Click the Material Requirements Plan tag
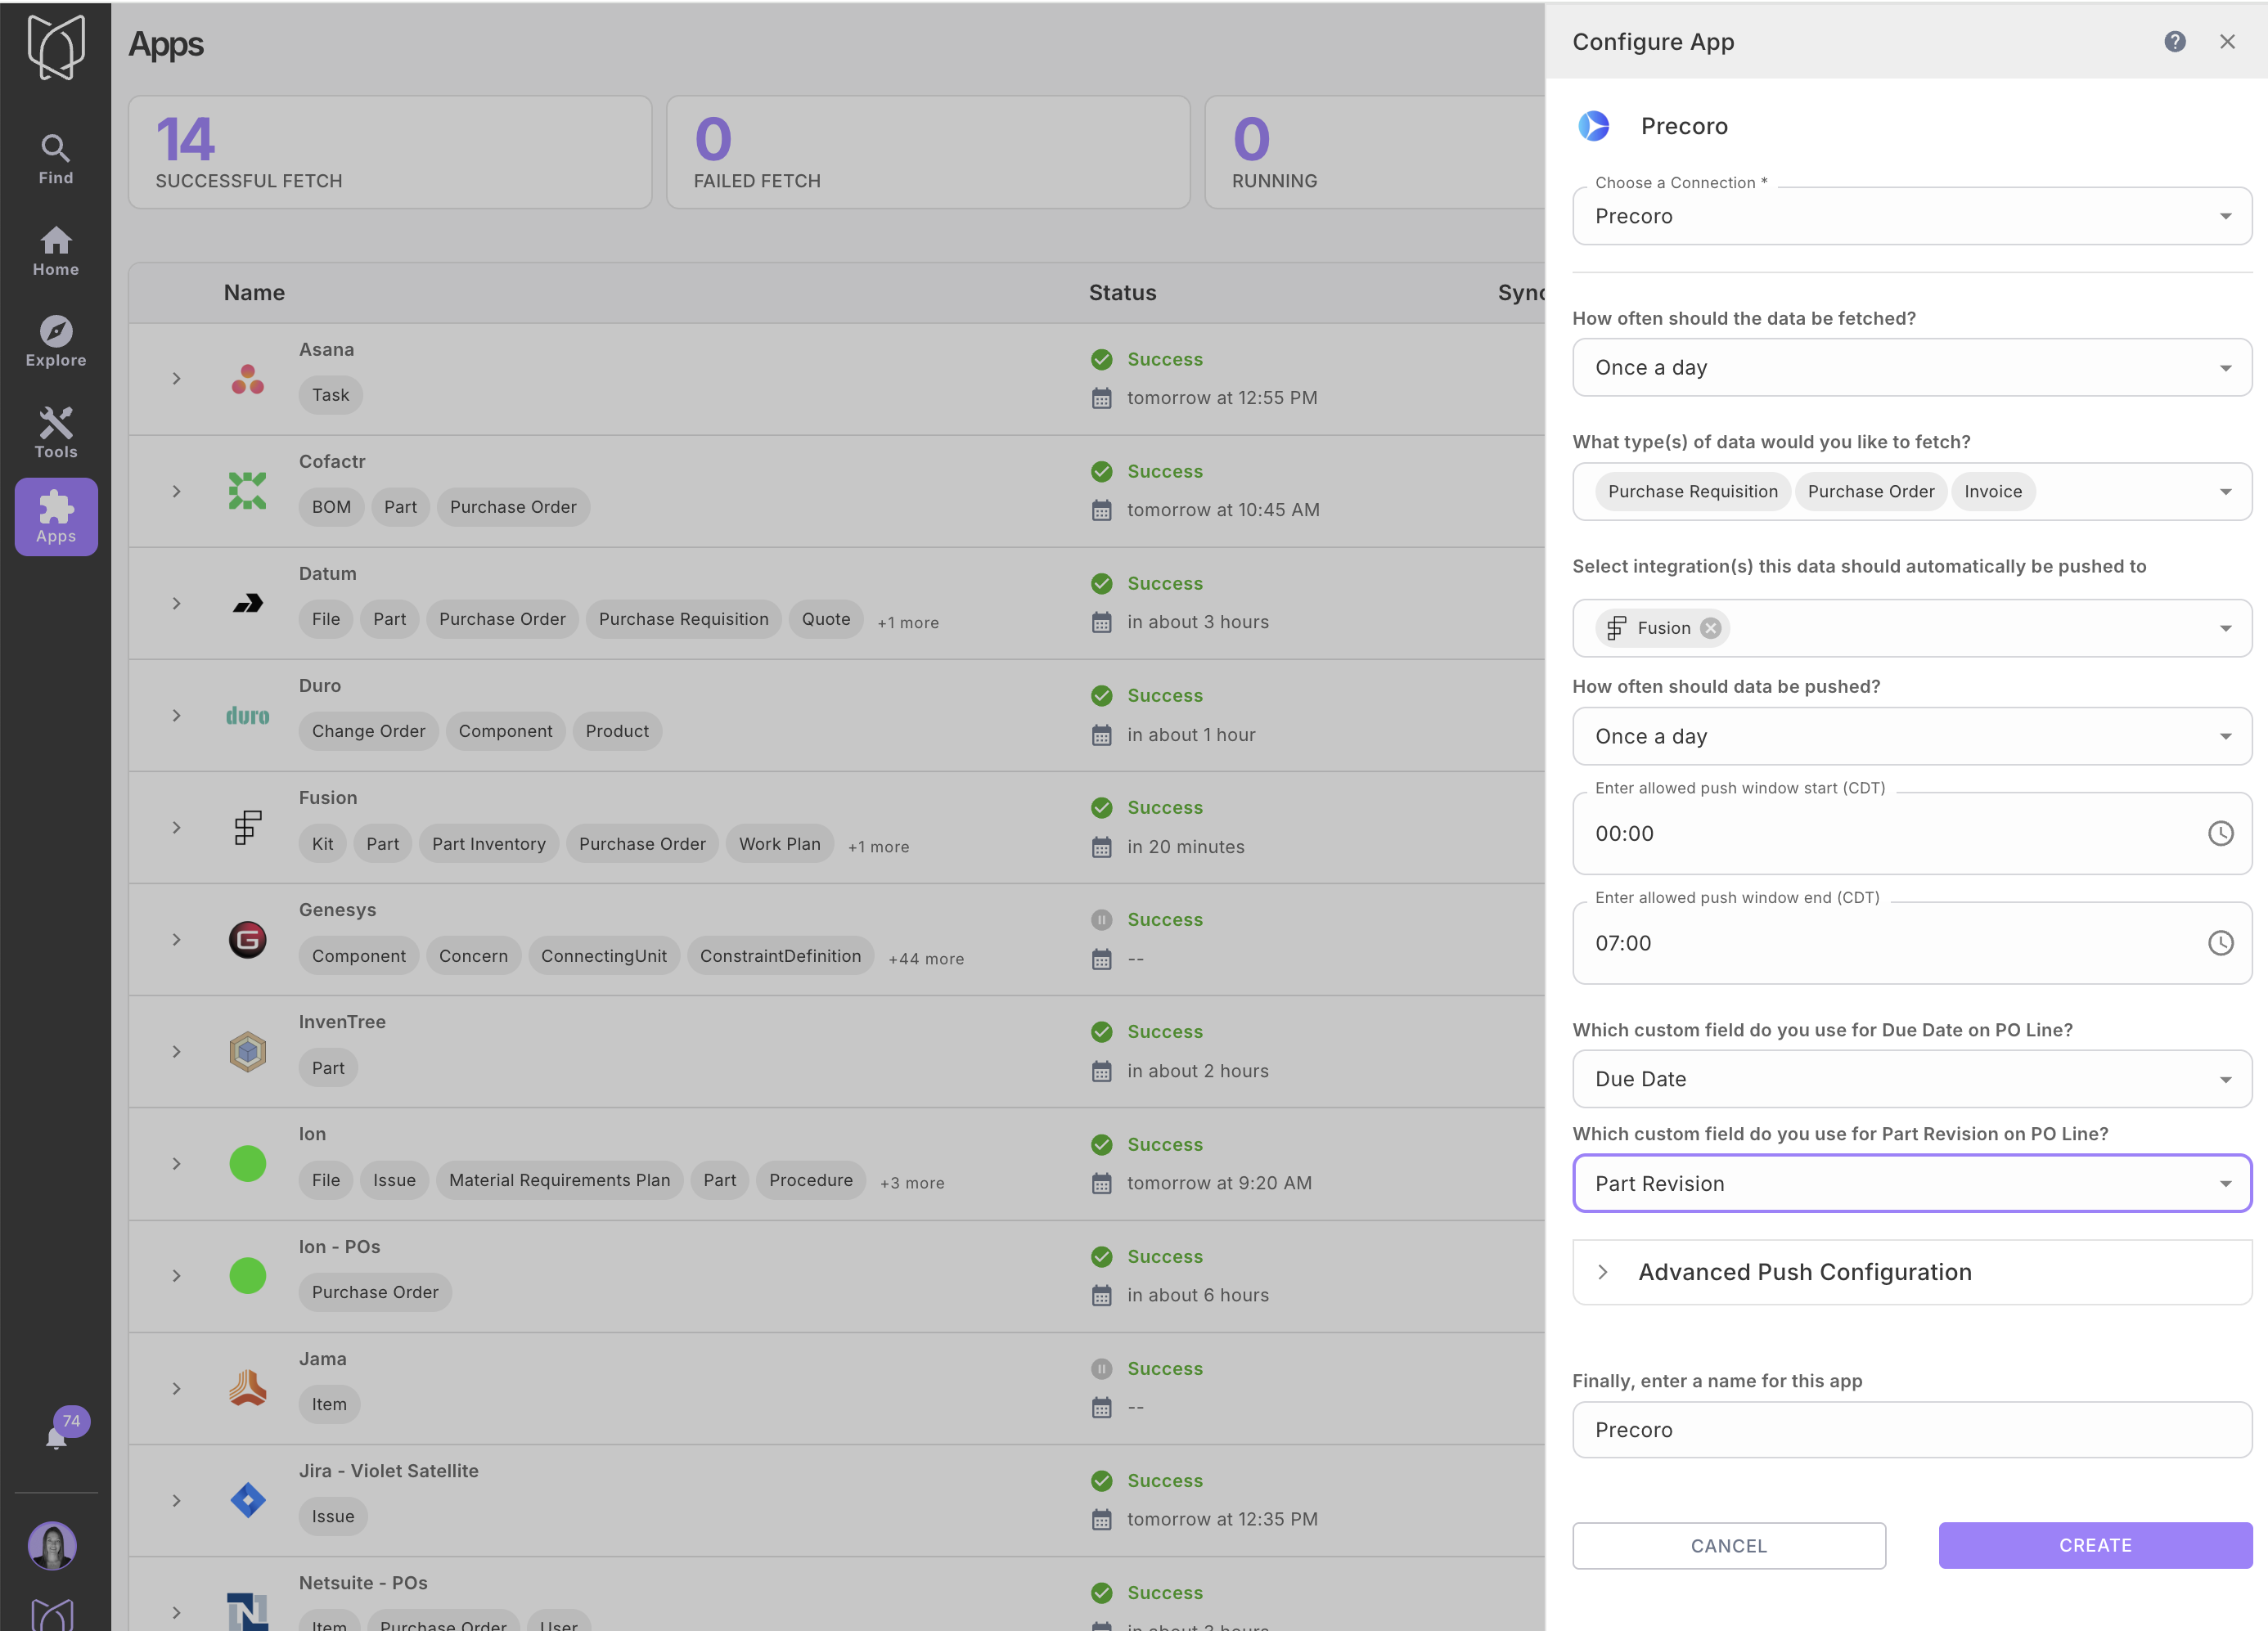 pos(560,1180)
